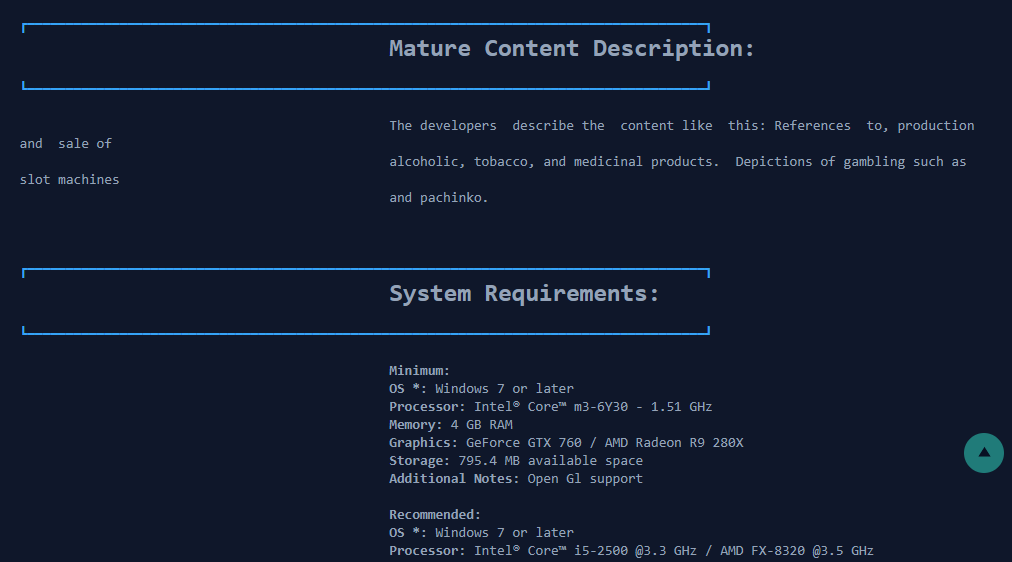The image size is (1012, 562).
Task: Click the recommended OS Windows 7 line
Action: (x=481, y=532)
